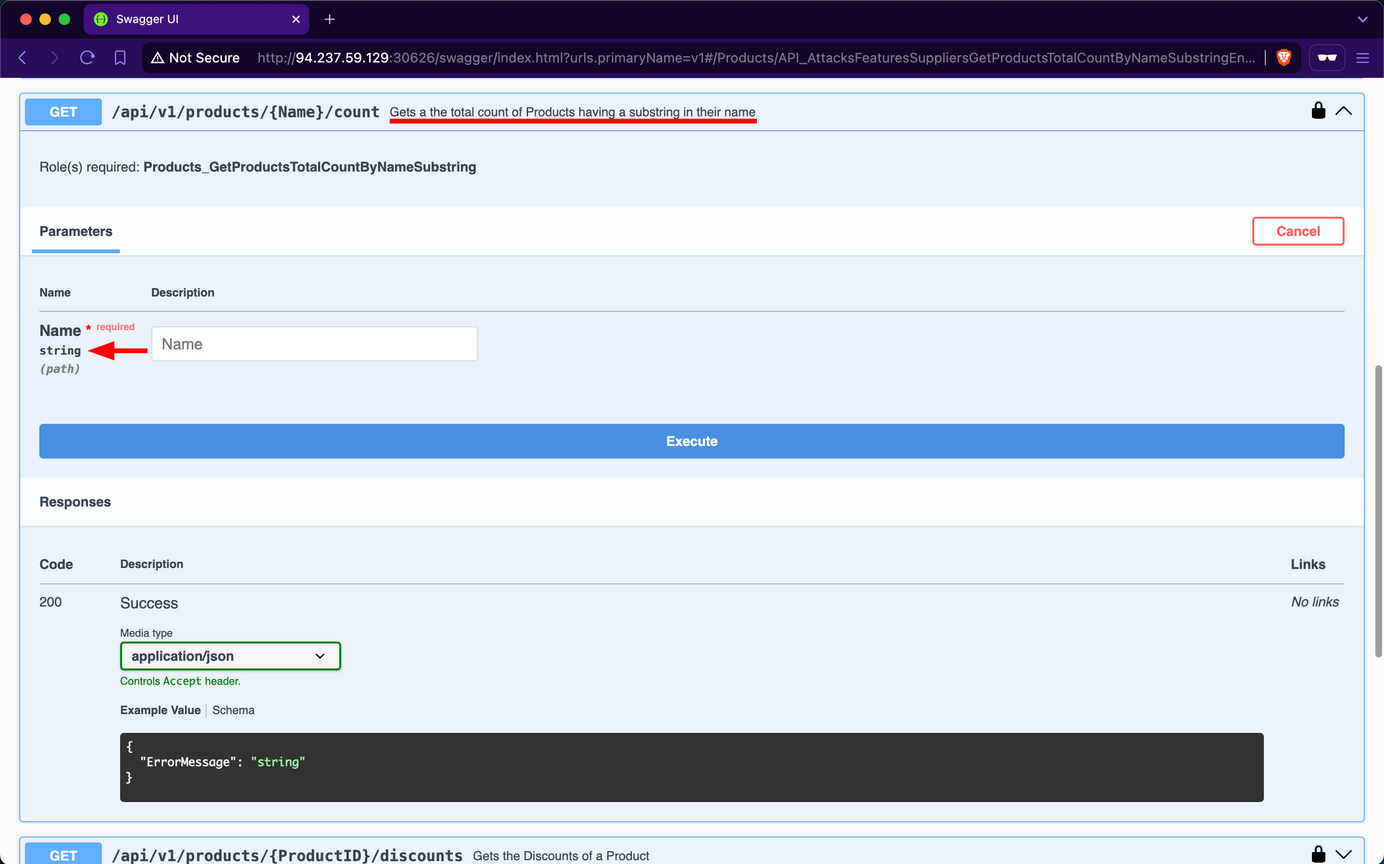The width and height of the screenshot is (1384, 864).
Task: Cancel the try-it-out mode
Action: point(1298,231)
